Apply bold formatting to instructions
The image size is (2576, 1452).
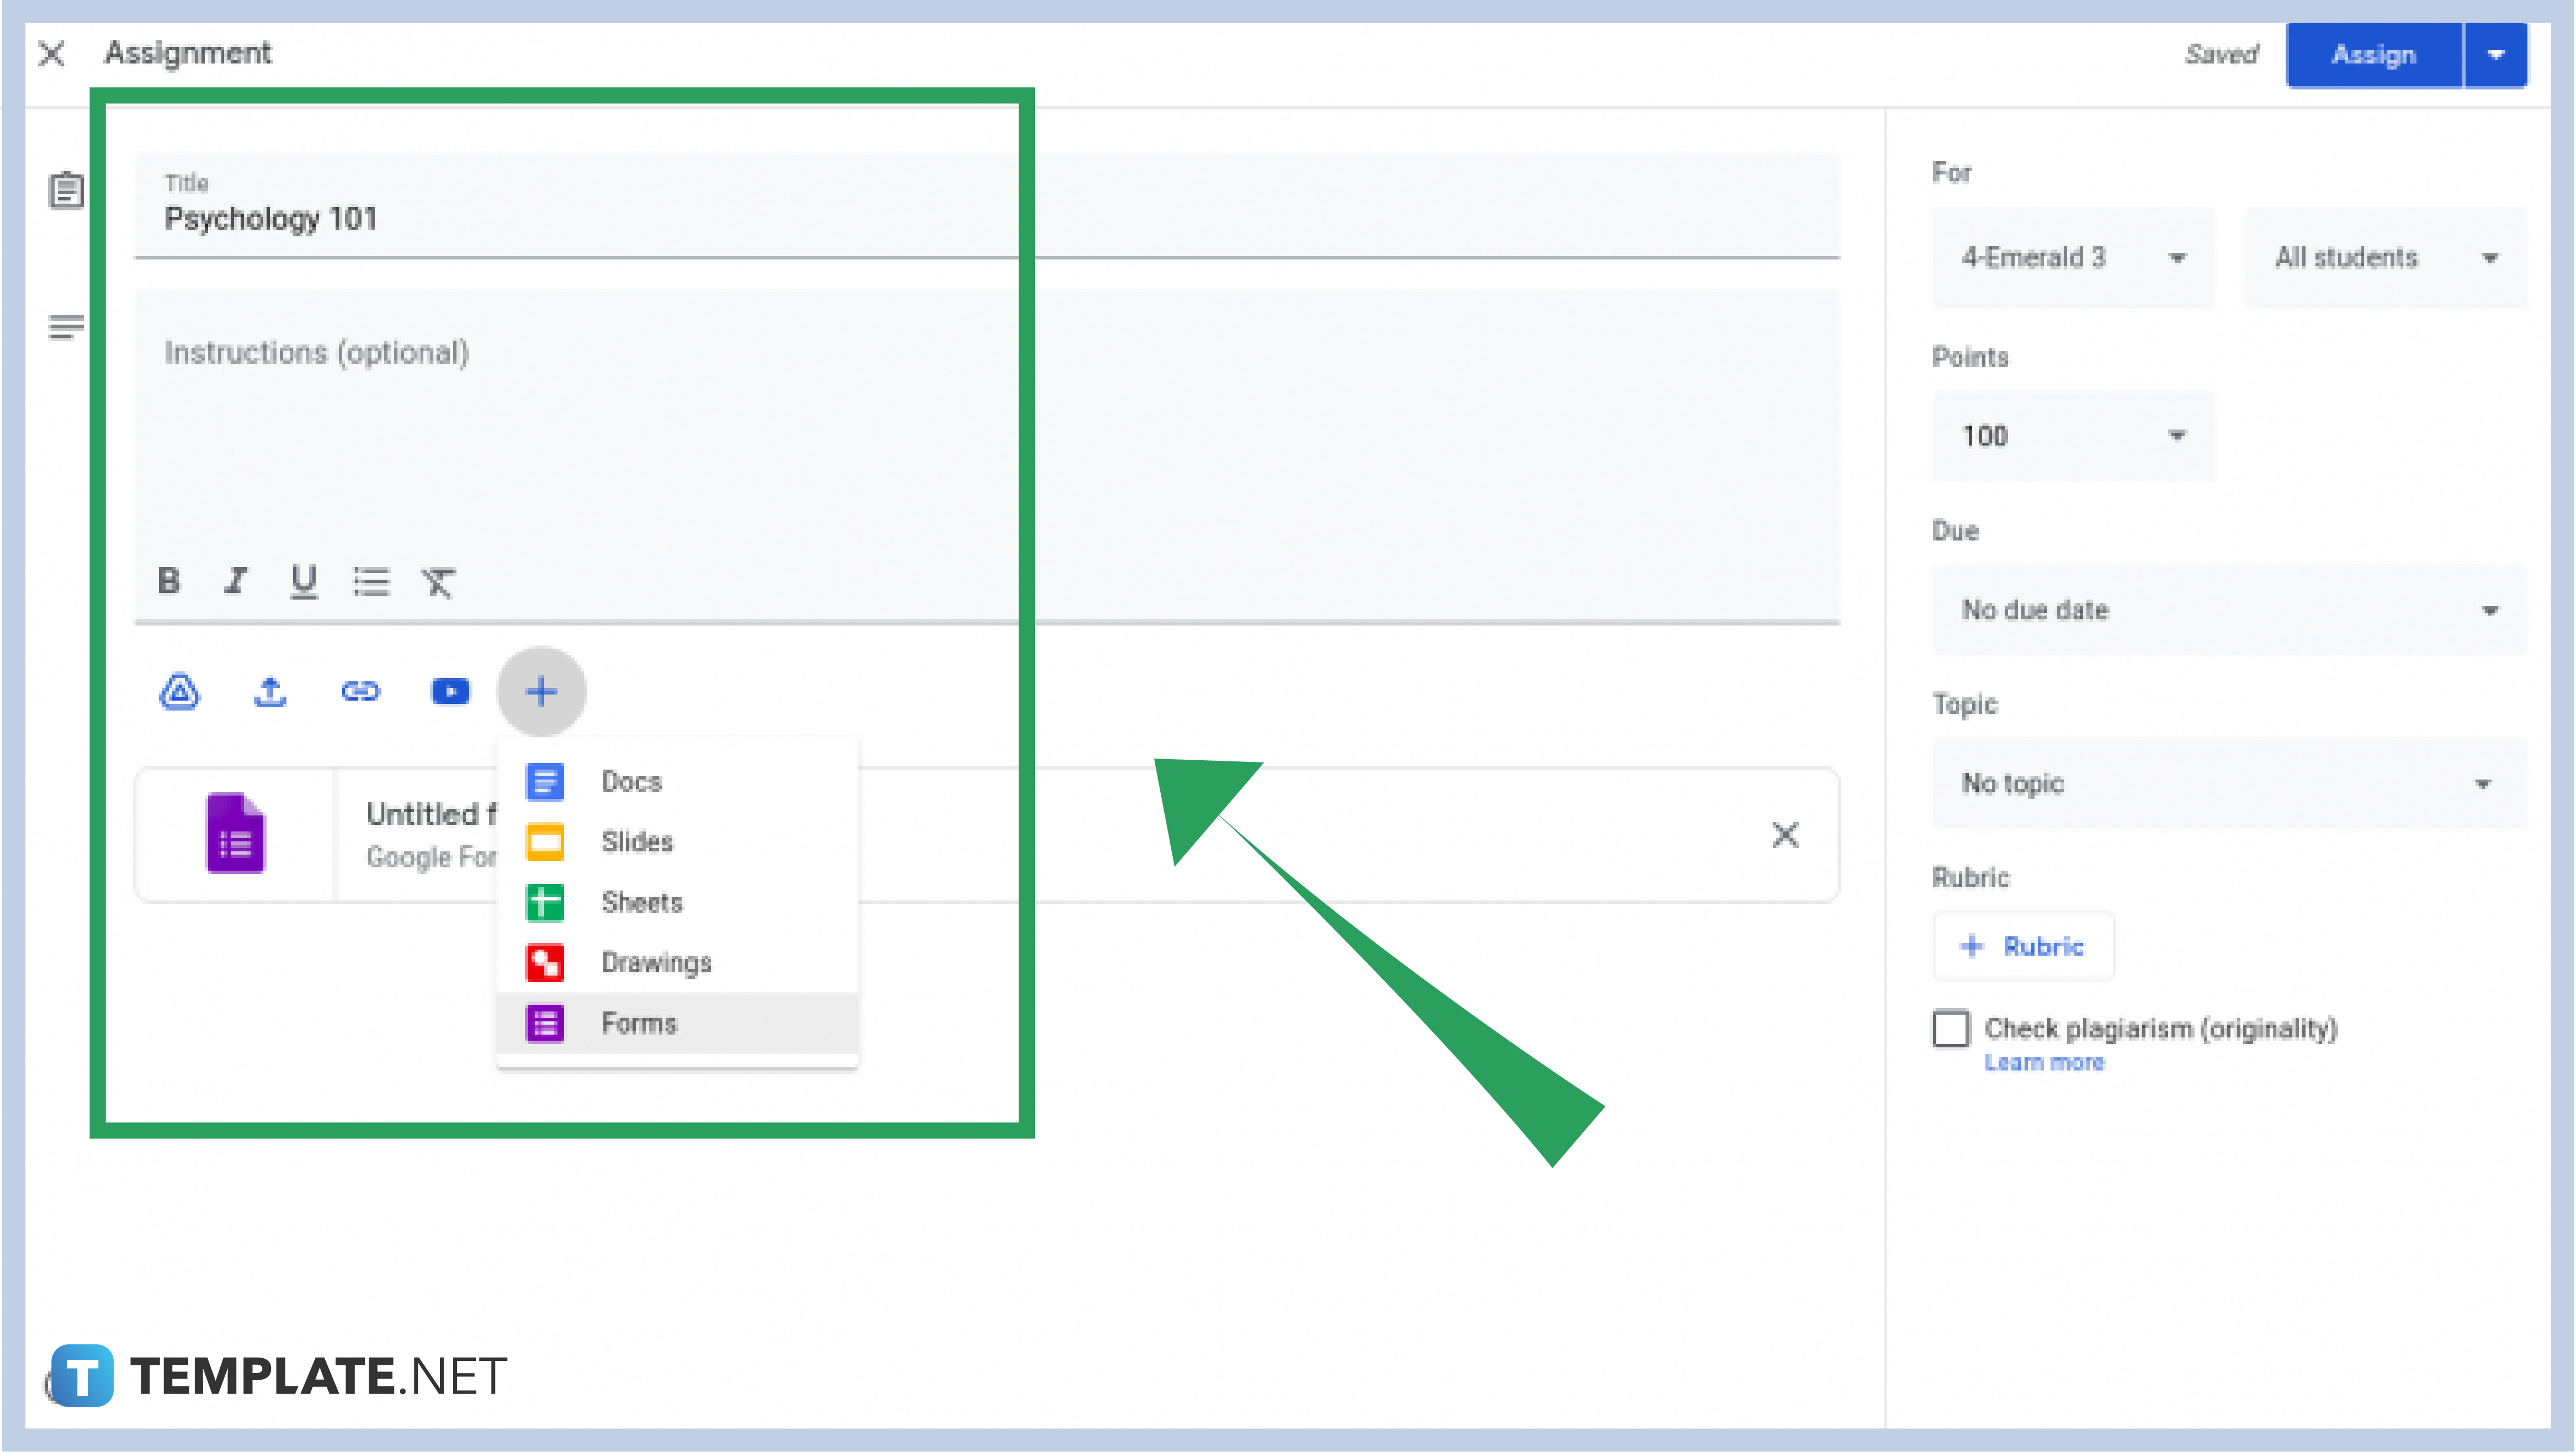pos(169,581)
